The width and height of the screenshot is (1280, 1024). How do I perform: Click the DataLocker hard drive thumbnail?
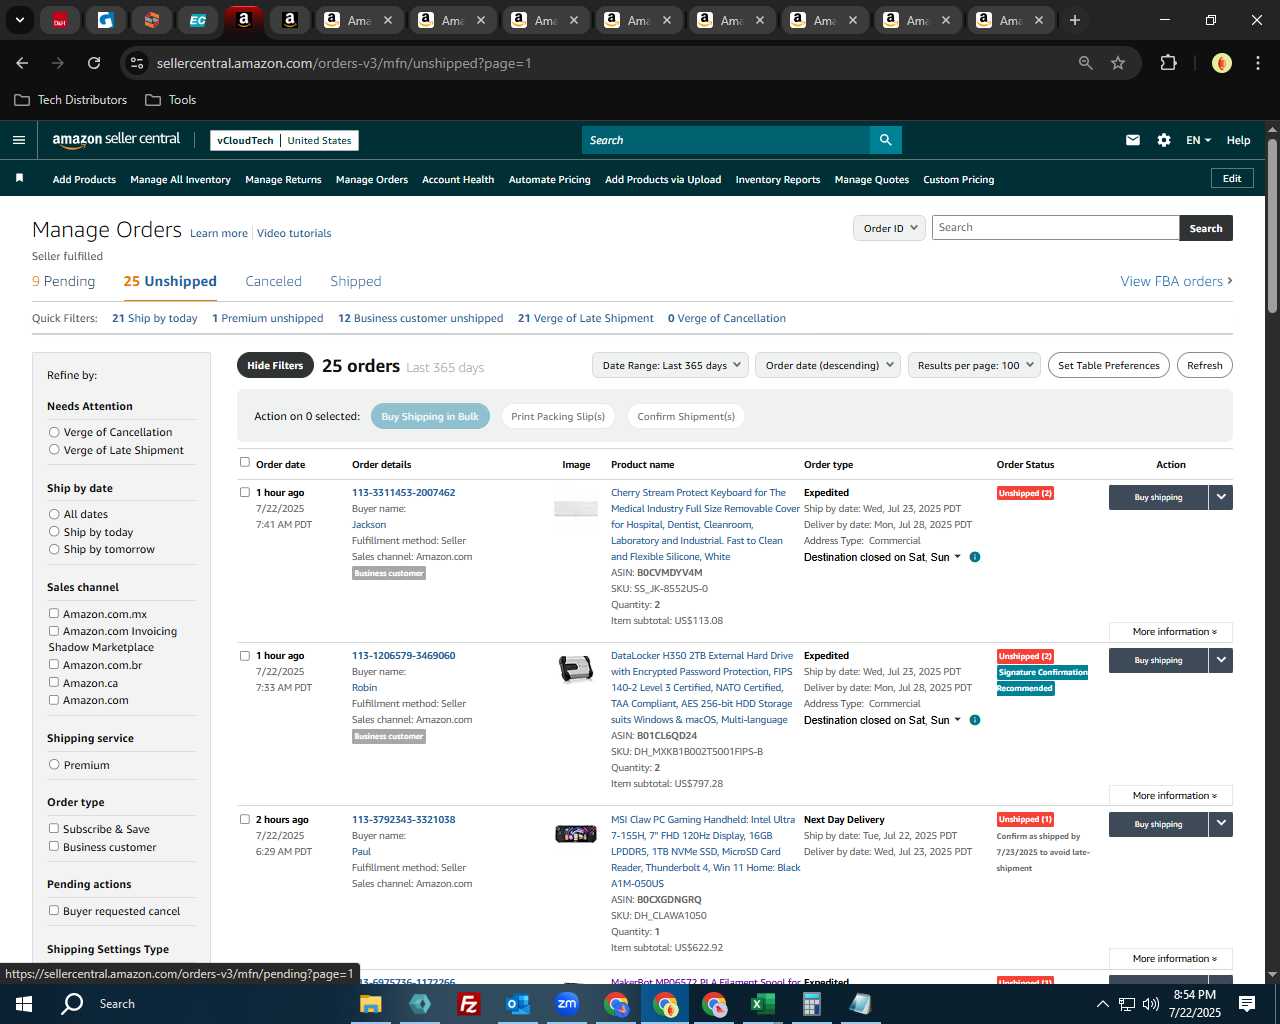point(576,669)
